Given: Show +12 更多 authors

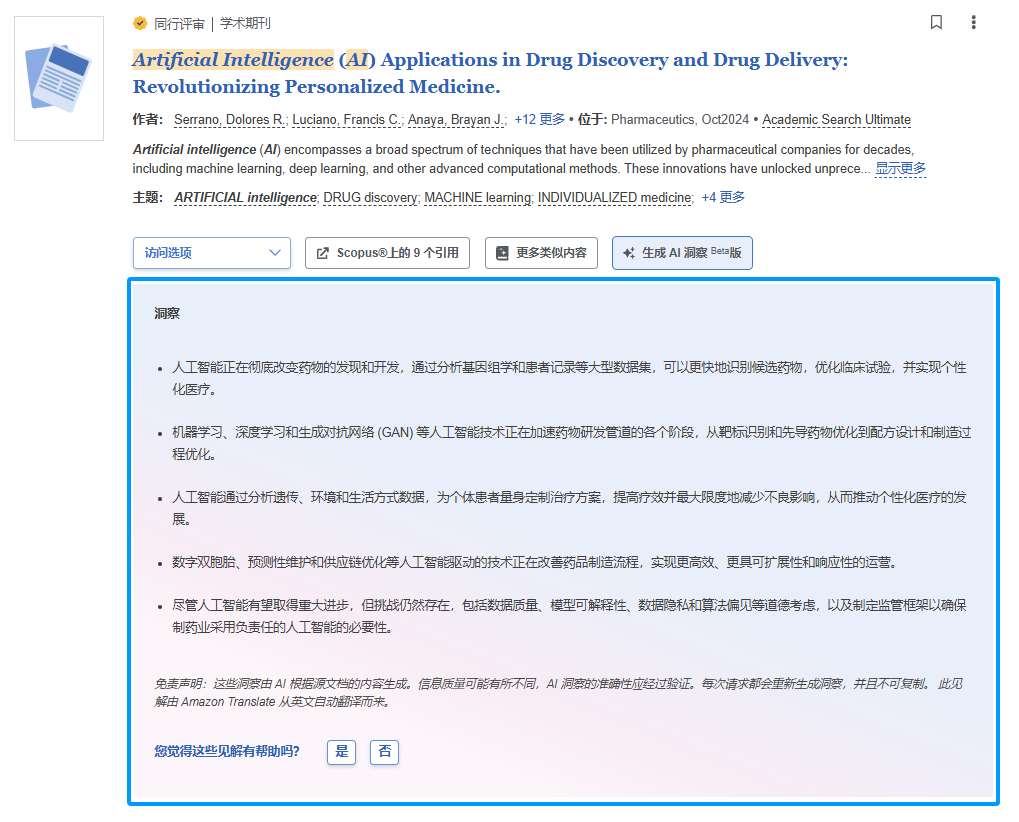Looking at the screenshot, I should (x=539, y=120).
